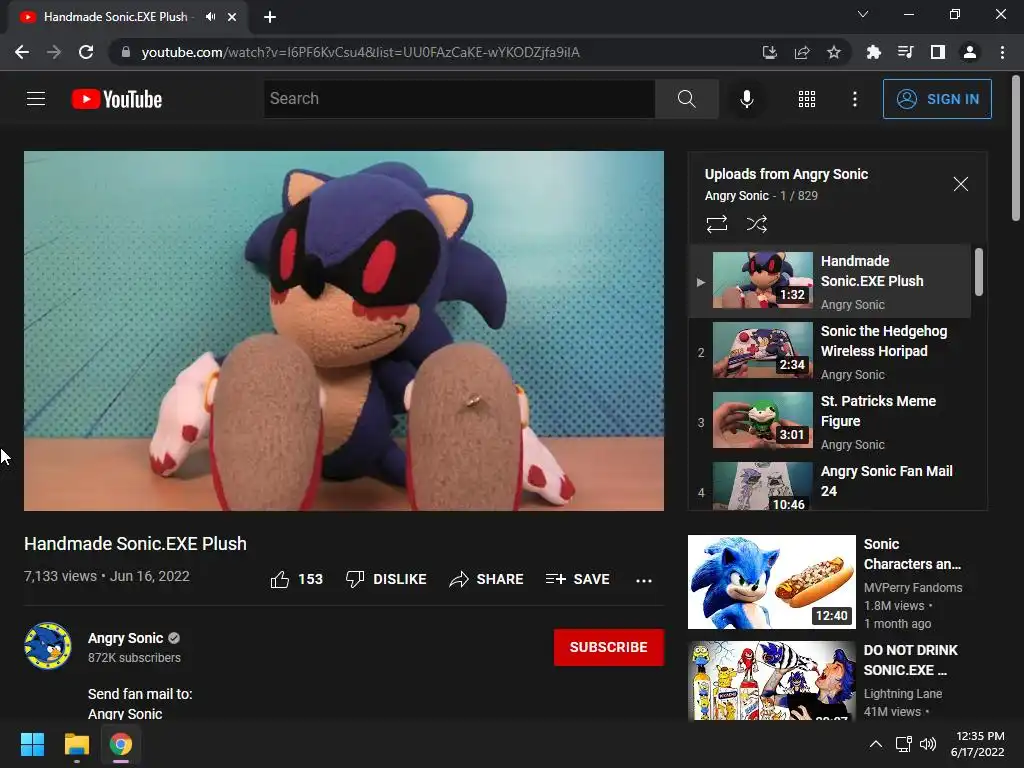Install app icon in address bar

(769, 52)
